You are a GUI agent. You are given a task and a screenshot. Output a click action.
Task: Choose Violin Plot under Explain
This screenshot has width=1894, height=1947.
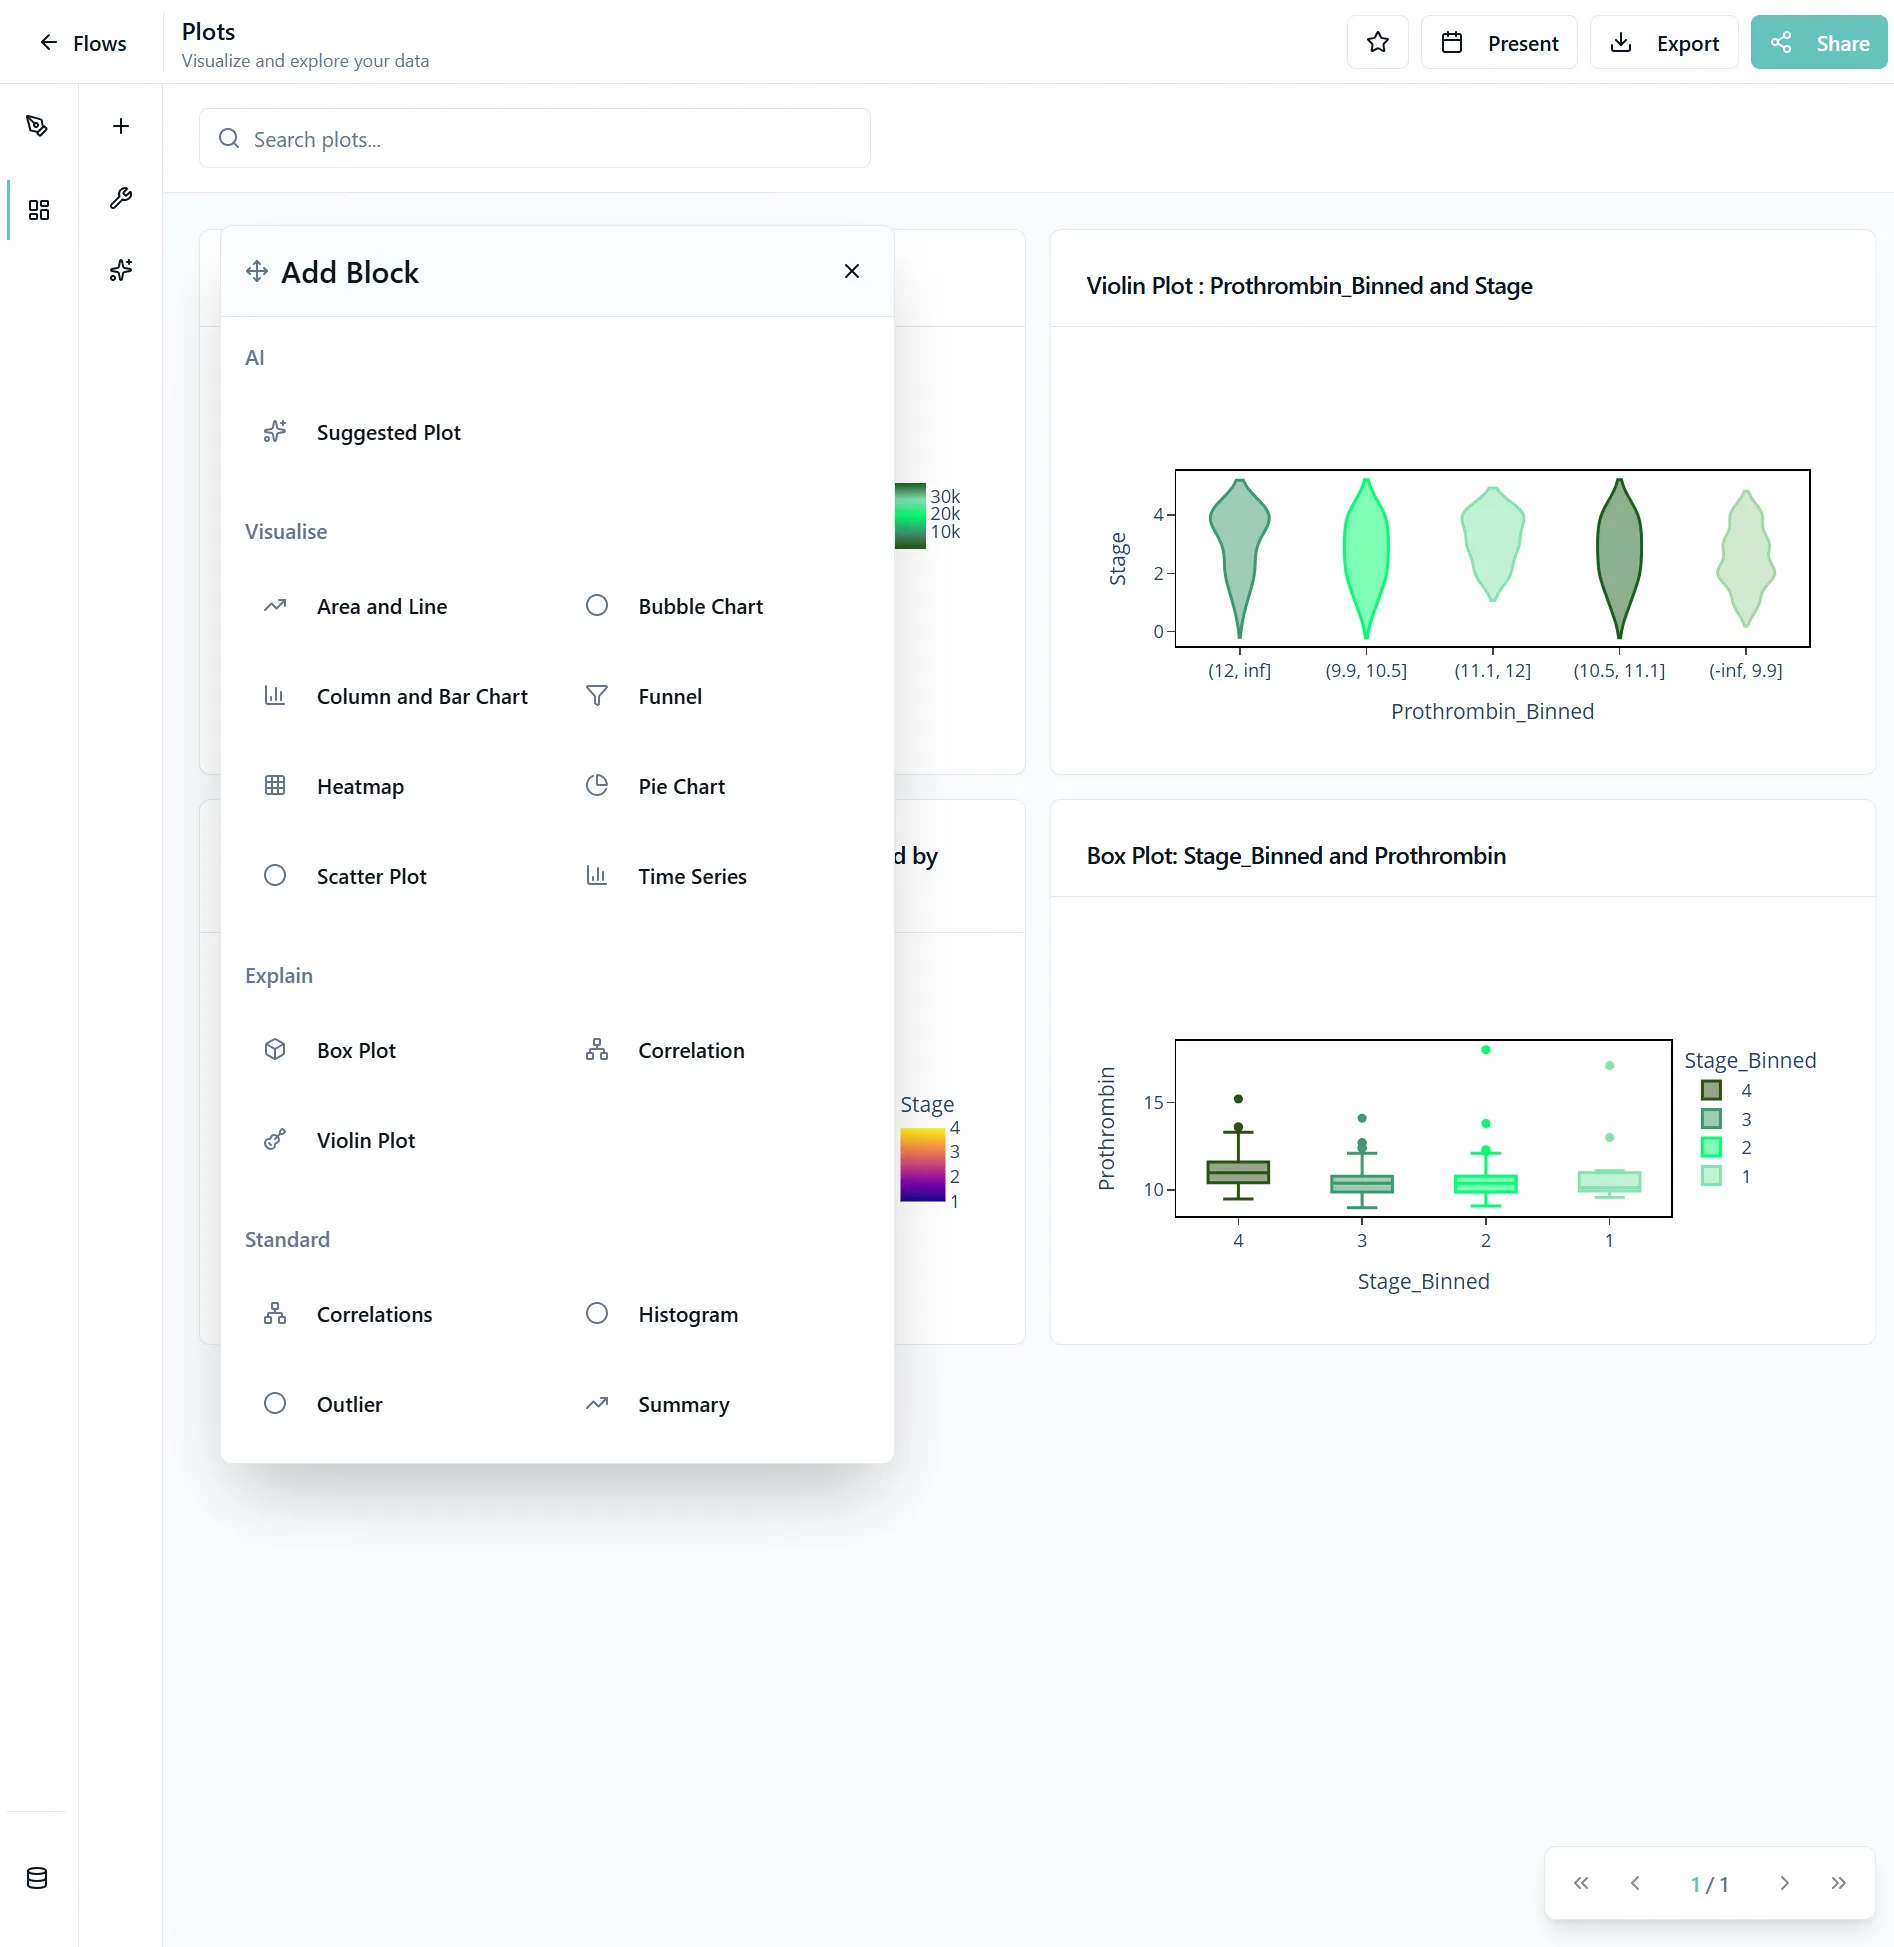(x=365, y=1140)
